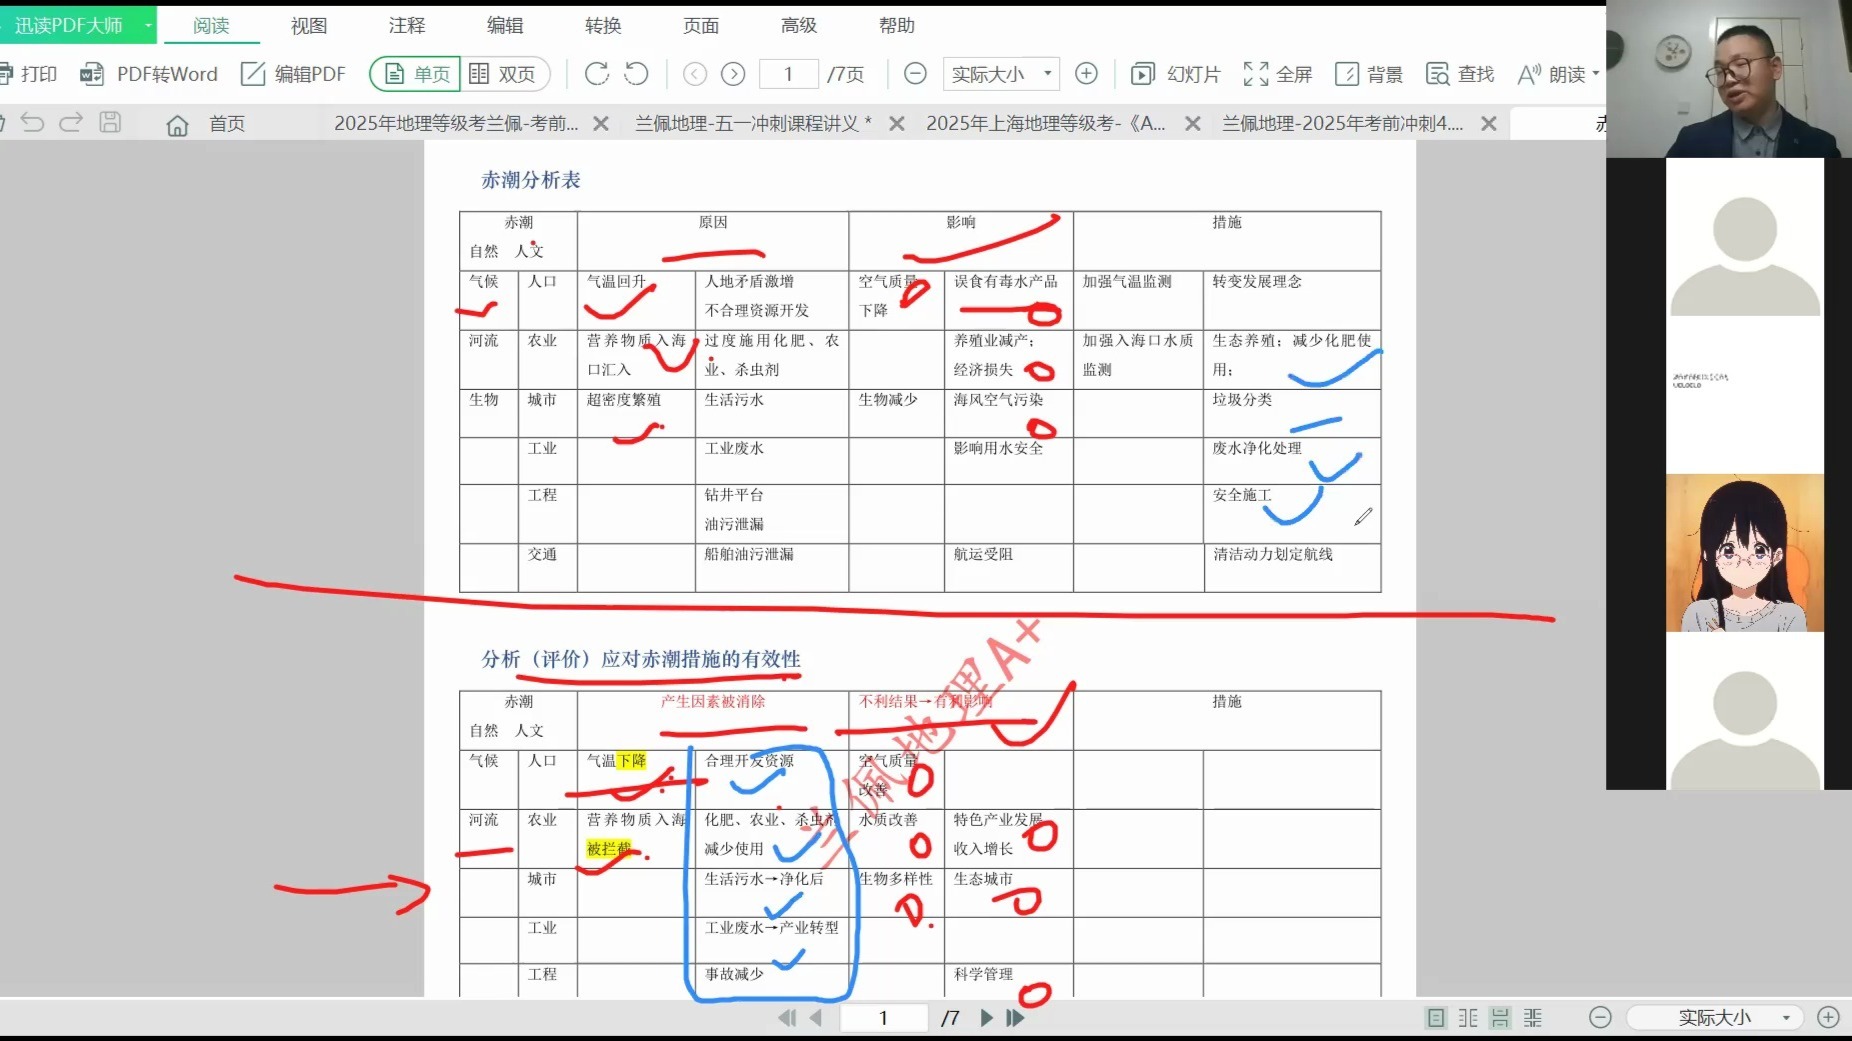Close the 2025年上海地理等级考 tab

coord(1193,124)
